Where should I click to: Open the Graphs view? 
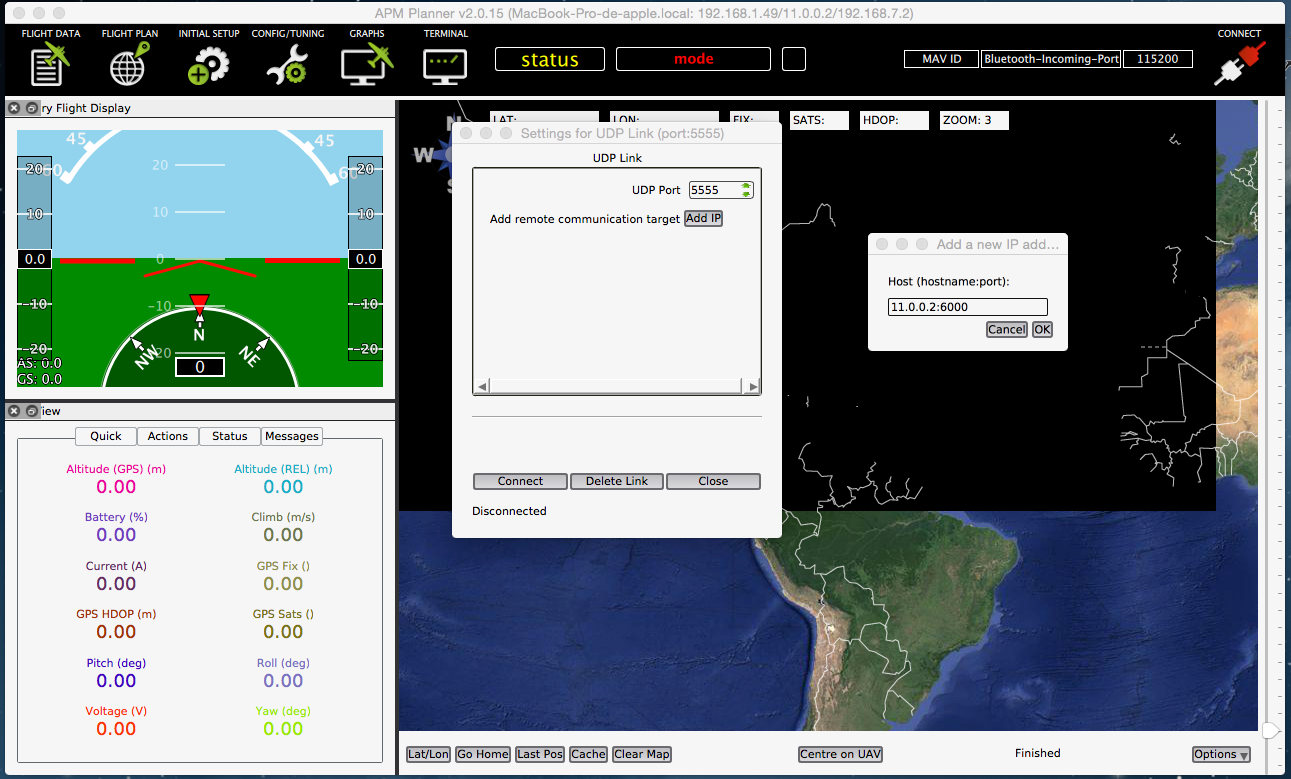coord(367,62)
